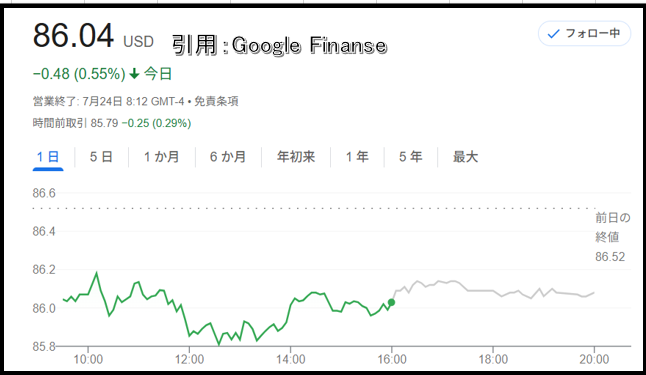646x375 pixels.
Task: Click the 86.04 price value
Action: tap(73, 35)
